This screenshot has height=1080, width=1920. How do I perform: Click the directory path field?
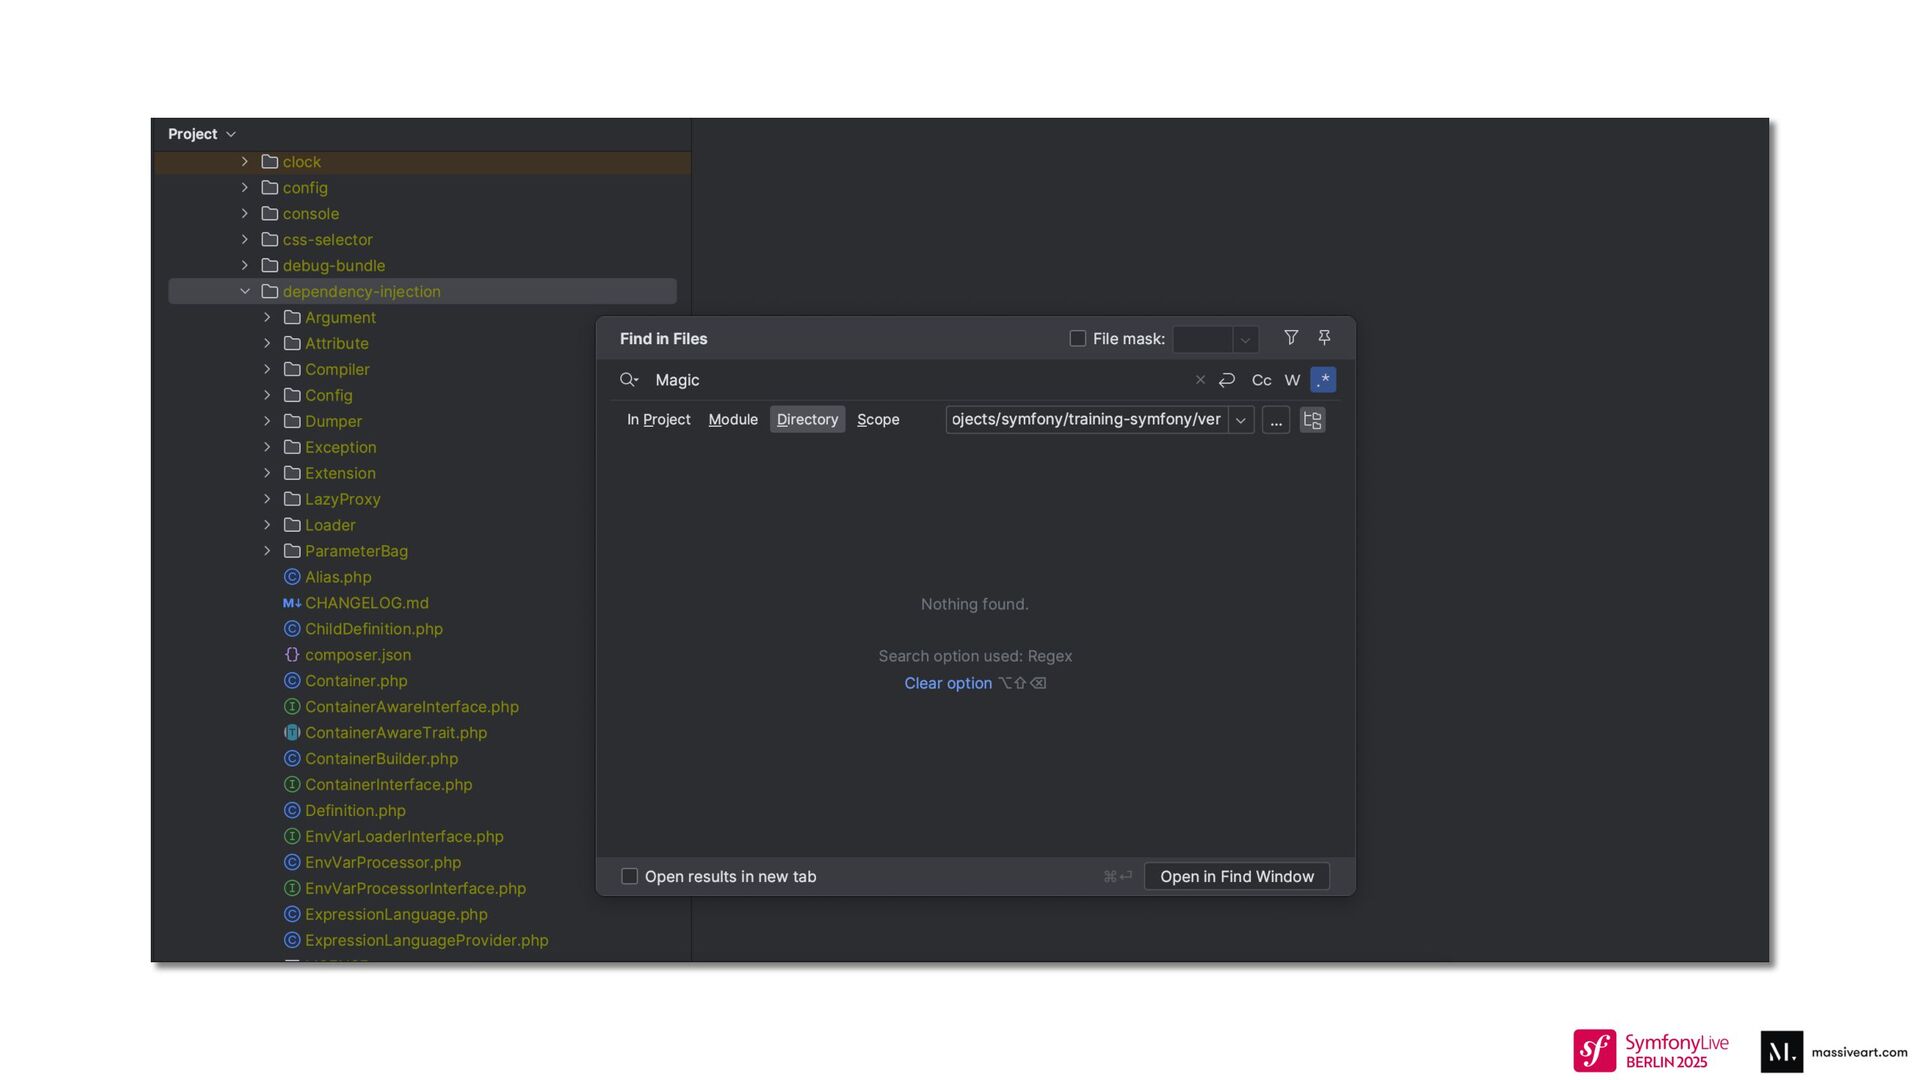tap(1087, 419)
